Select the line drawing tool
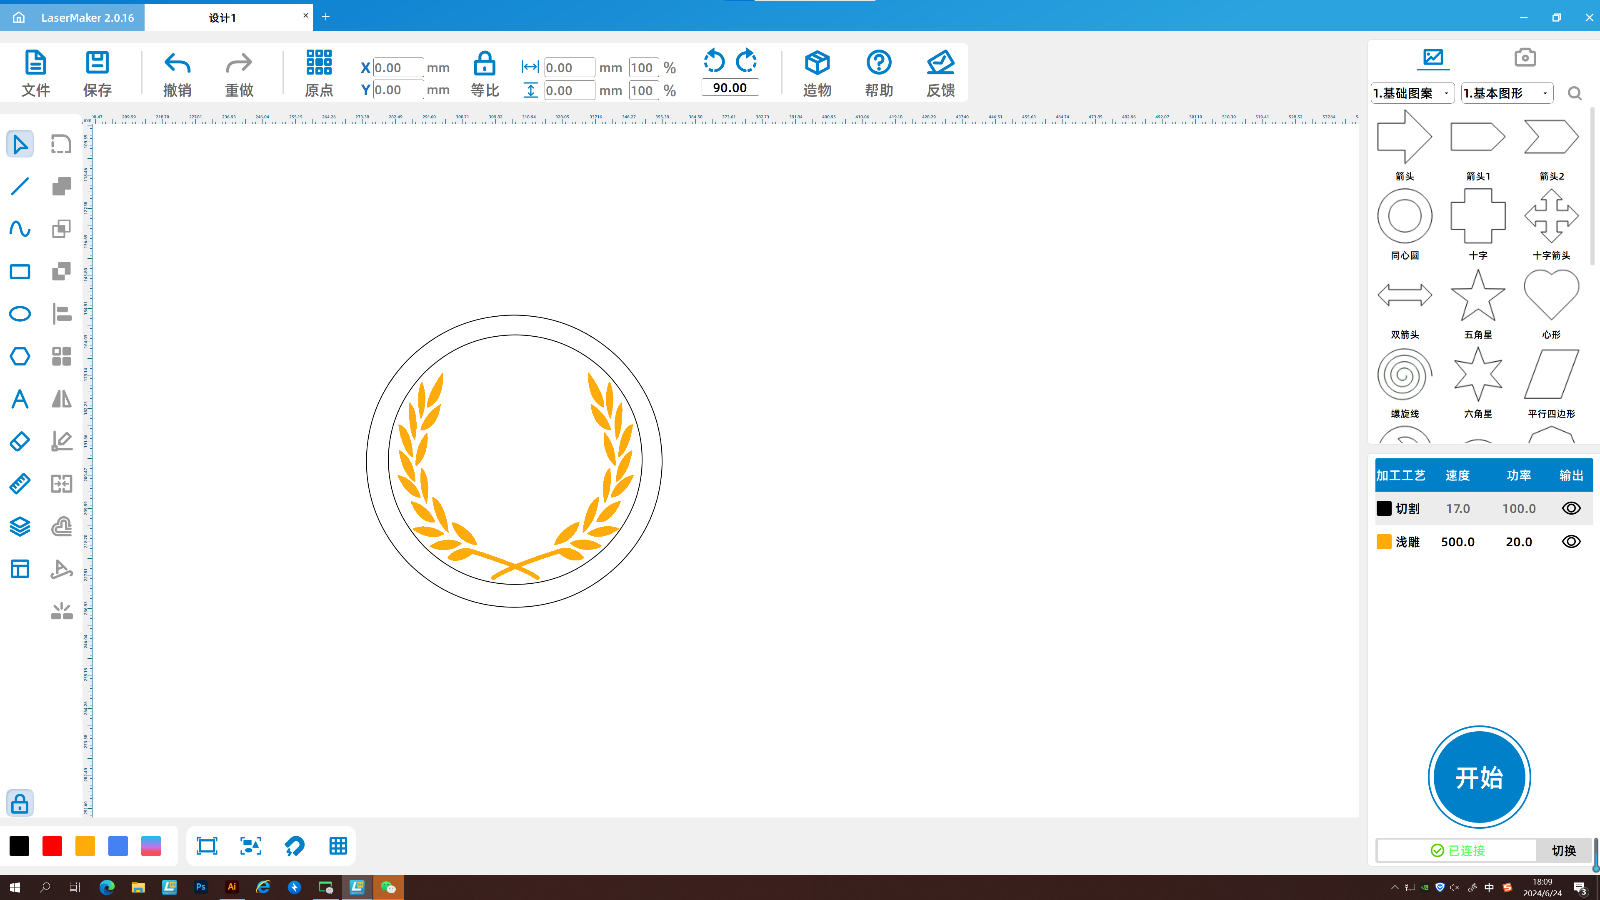 [20, 187]
